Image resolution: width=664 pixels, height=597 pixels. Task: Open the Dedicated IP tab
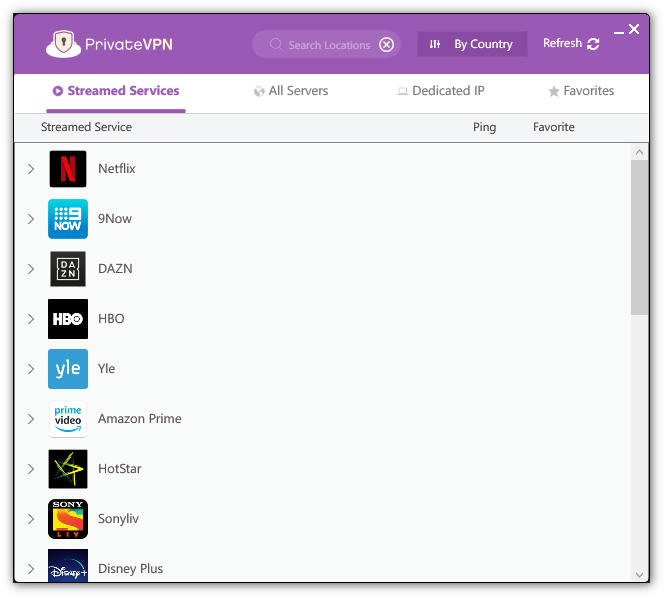(441, 91)
